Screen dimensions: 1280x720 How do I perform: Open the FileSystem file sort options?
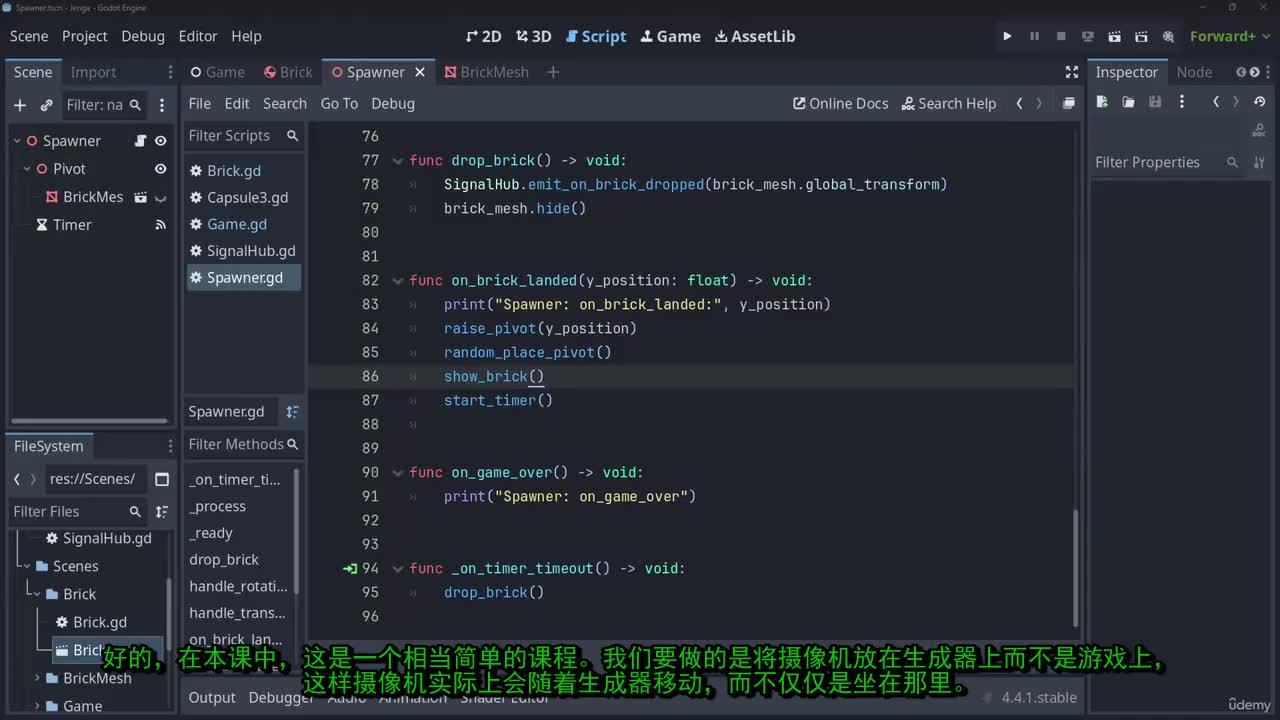pyautogui.click(x=161, y=512)
